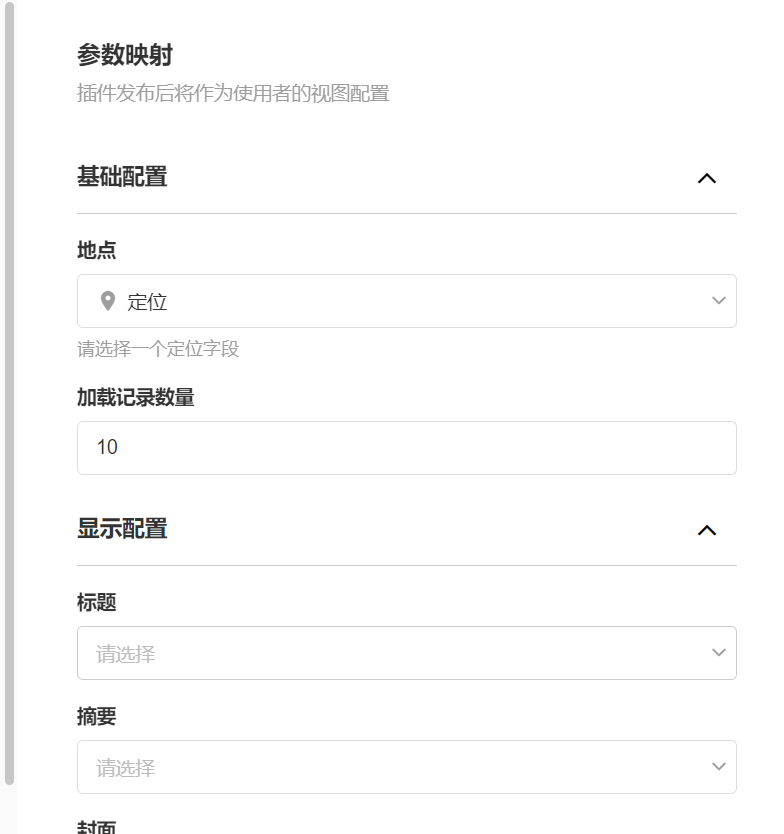Click the 摘要 field label
The image size is (784, 834).
[97, 716]
